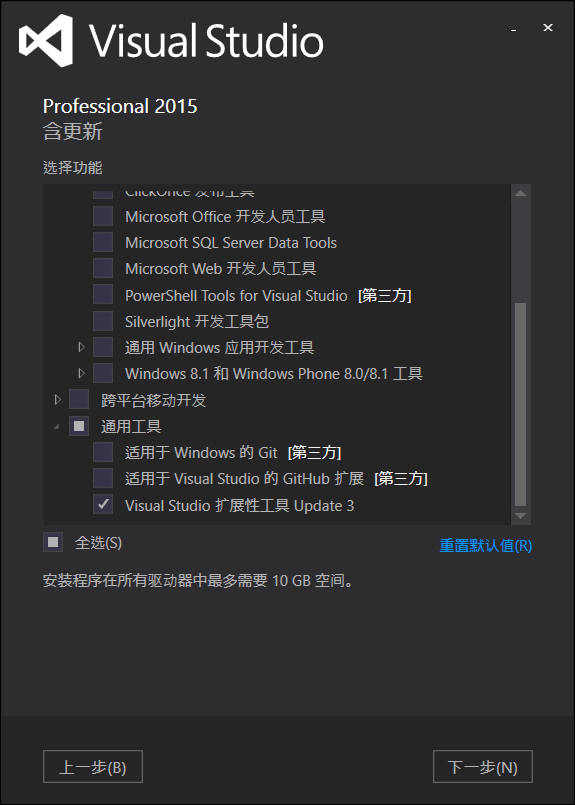Expand the 通用 Windows 应用开发工具 node
This screenshot has height=805, width=575.
click(81, 348)
